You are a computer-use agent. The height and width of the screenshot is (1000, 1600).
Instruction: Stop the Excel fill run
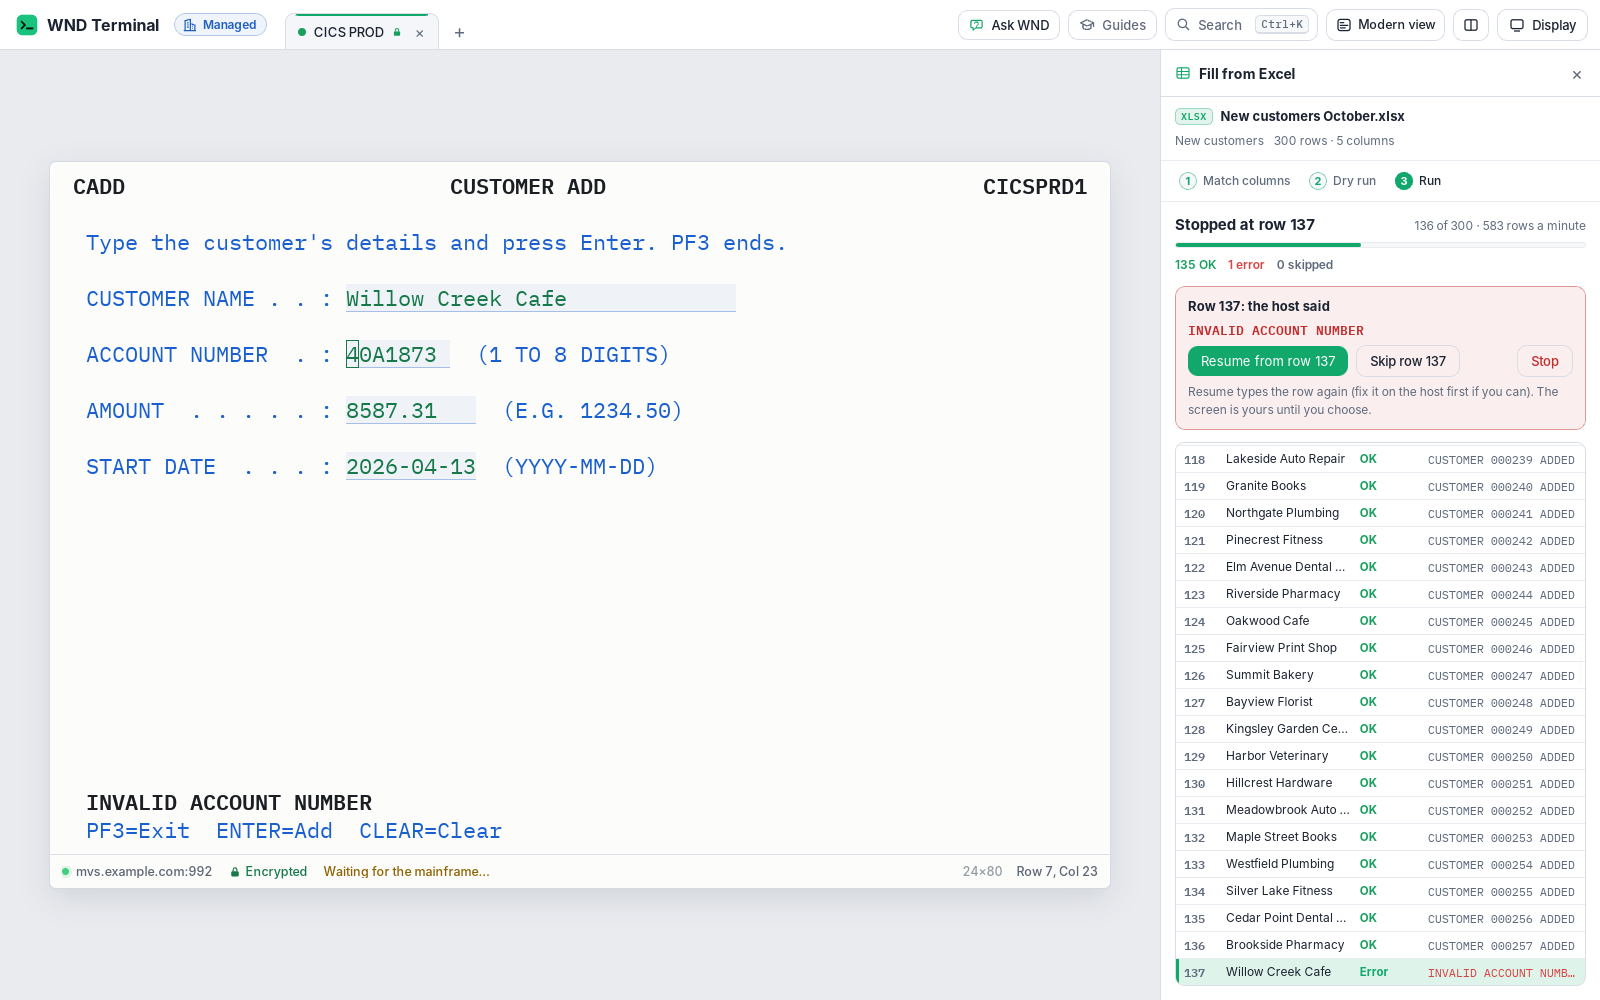1545,361
